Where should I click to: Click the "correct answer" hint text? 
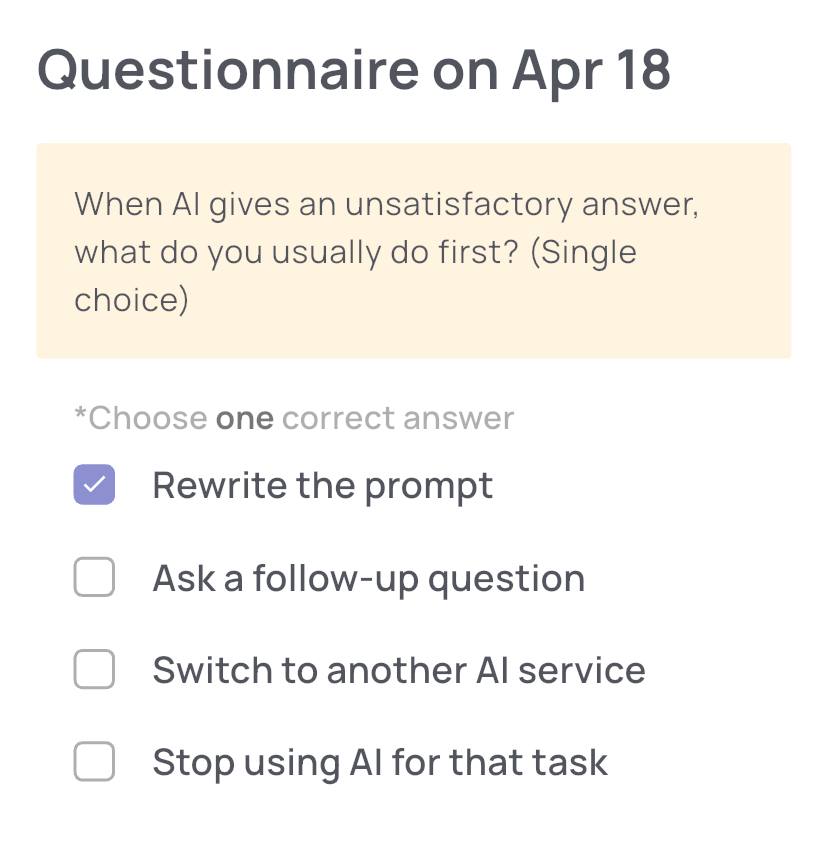click(398, 418)
